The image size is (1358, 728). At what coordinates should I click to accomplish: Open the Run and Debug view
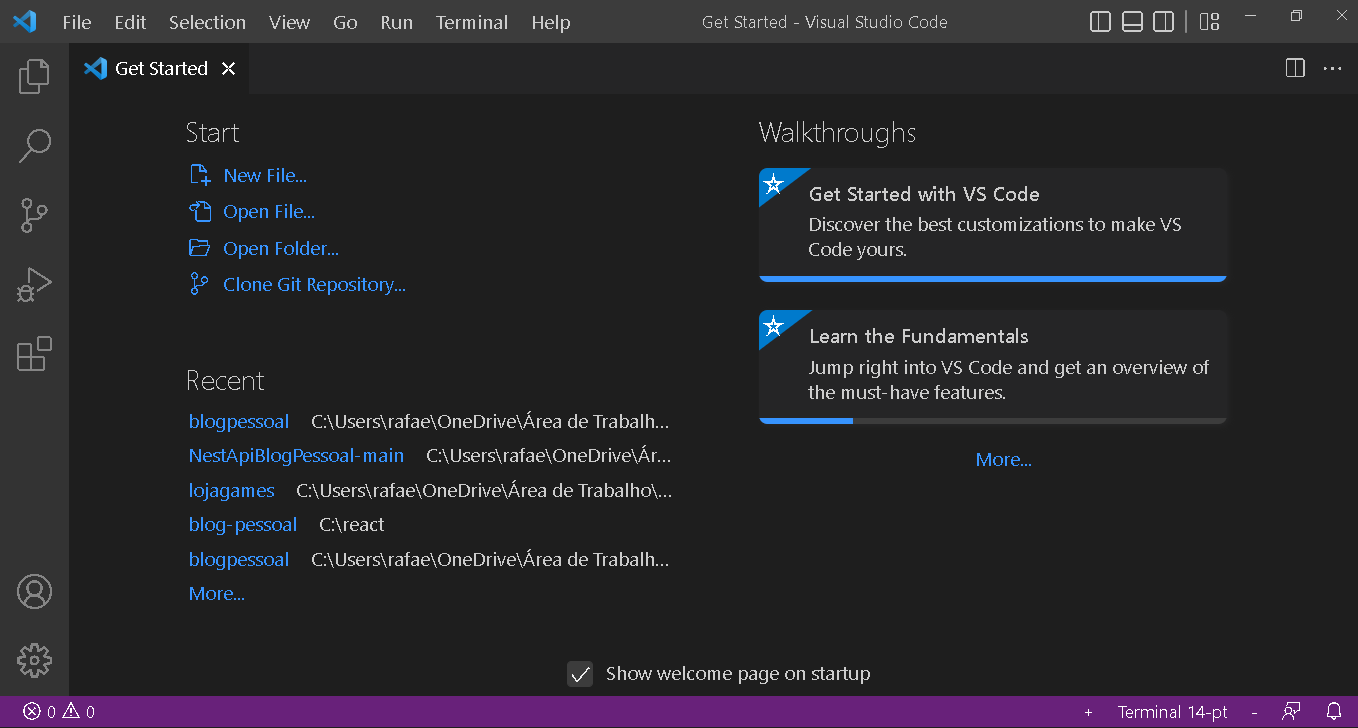pyautogui.click(x=34, y=285)
